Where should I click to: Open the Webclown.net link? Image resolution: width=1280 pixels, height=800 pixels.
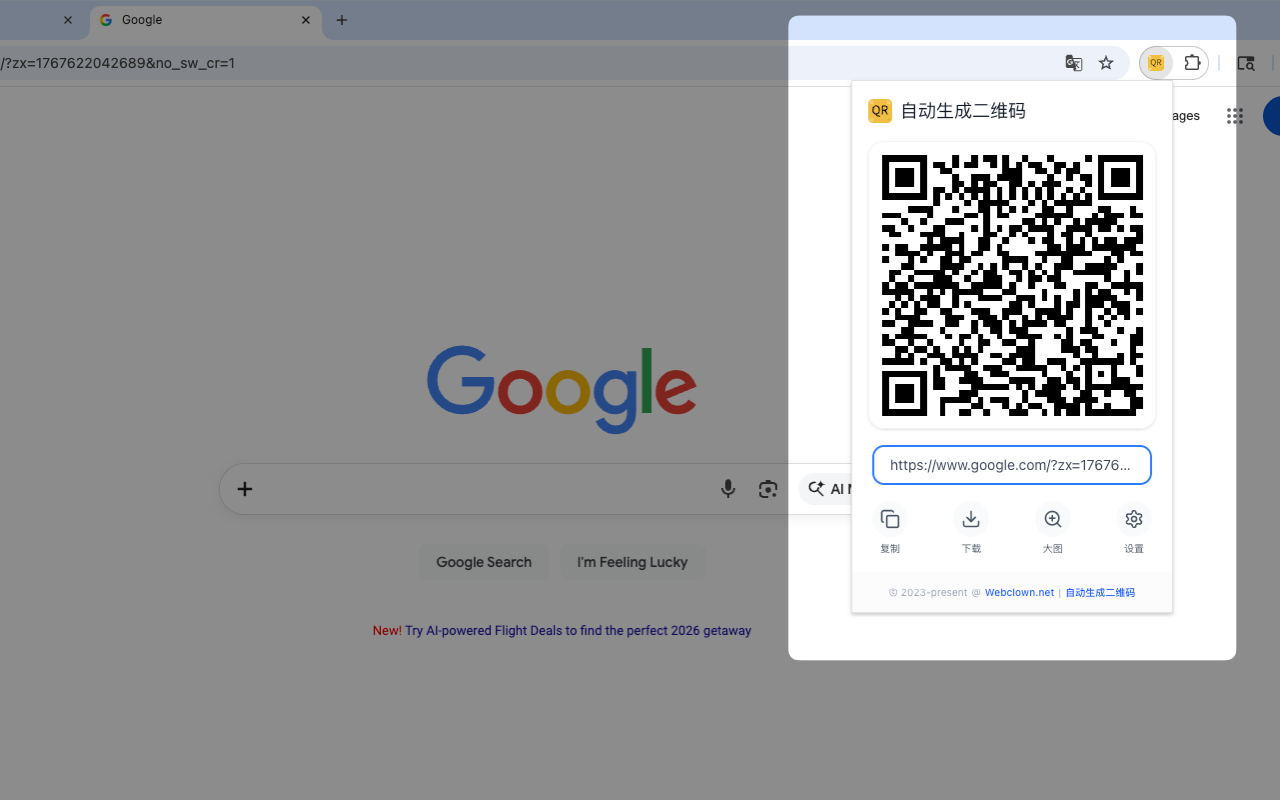click(1019, 593)
